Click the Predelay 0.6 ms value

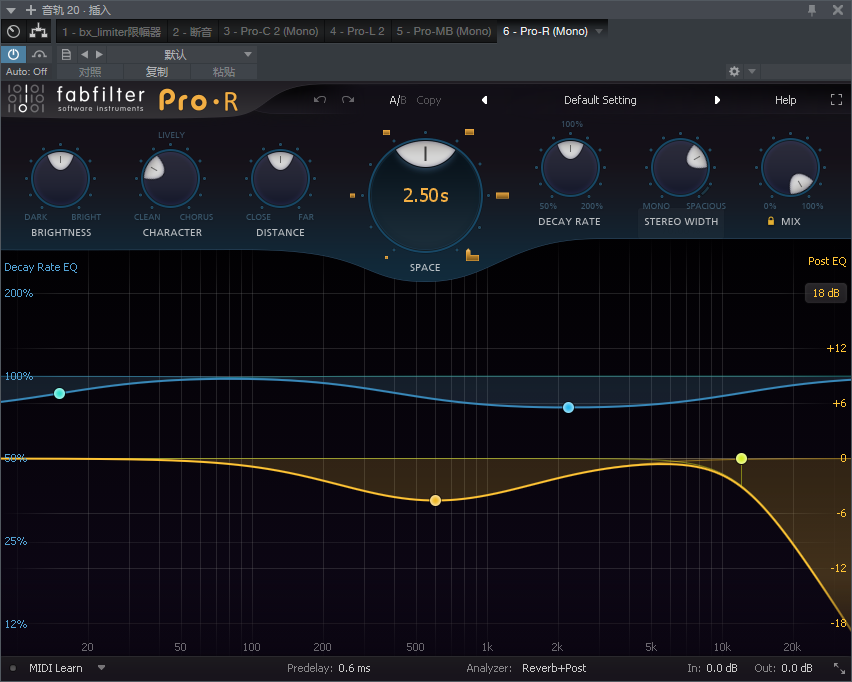coord(354,668)
